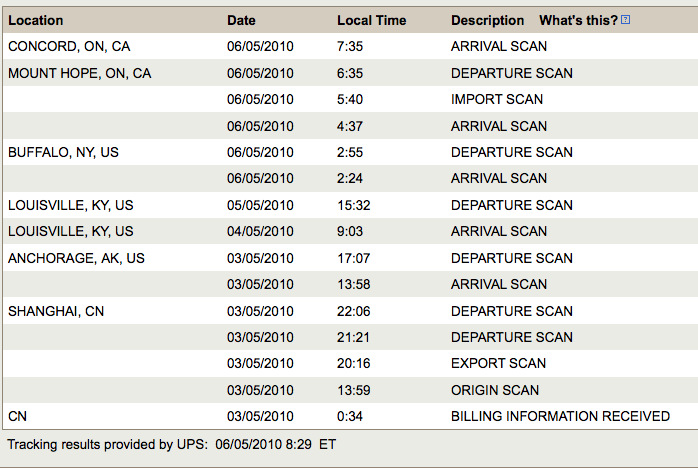
Task: Click the LOUISVILLE row dated 05/05/2010
Action: pyautogui.click(x=350, y=205)
